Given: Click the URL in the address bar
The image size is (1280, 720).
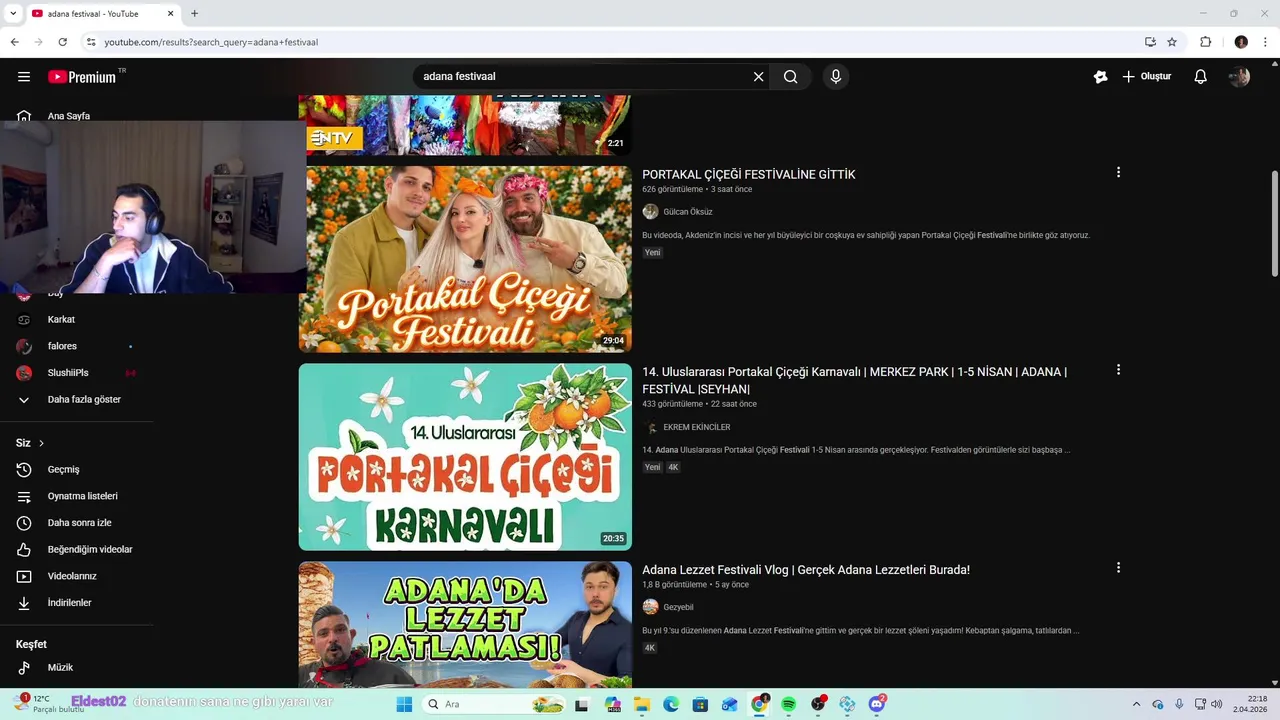Looking at the screenshot, I should [x=211, y=42].
